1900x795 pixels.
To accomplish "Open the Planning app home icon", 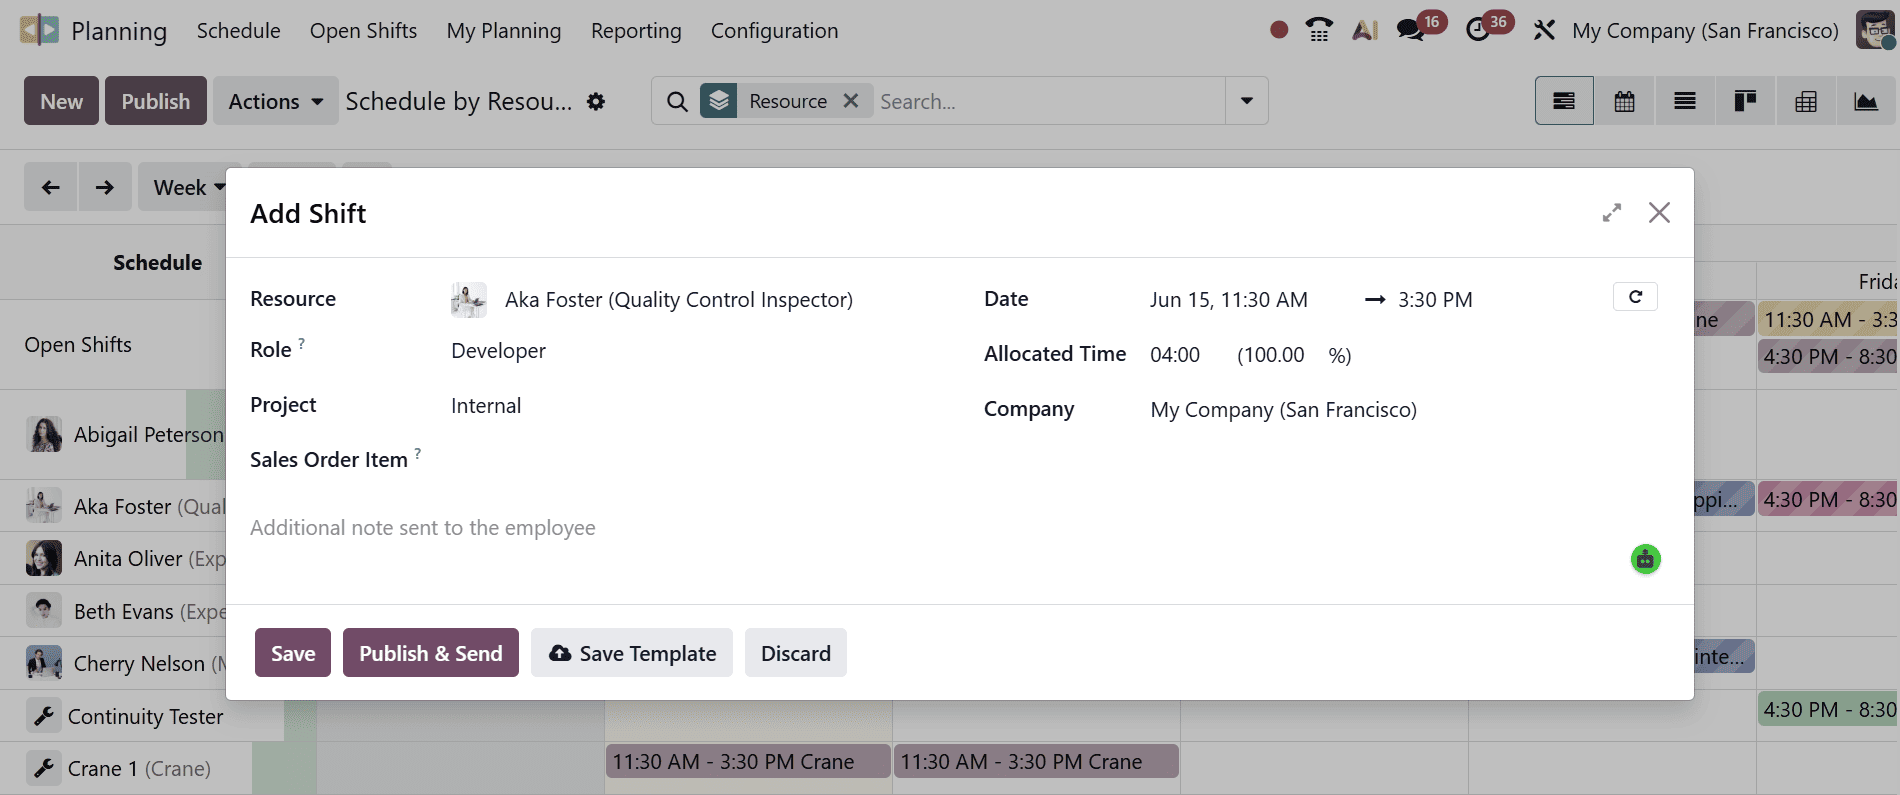I will (x=39, y=30).
